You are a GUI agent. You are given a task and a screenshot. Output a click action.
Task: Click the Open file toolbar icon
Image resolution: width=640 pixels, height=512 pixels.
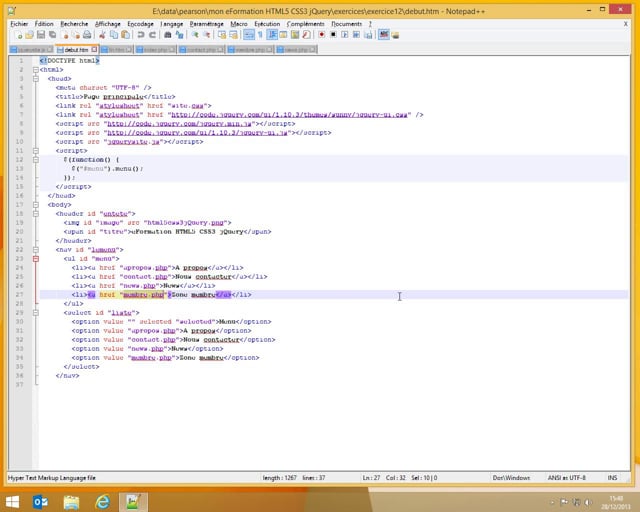tap(29, 35)
